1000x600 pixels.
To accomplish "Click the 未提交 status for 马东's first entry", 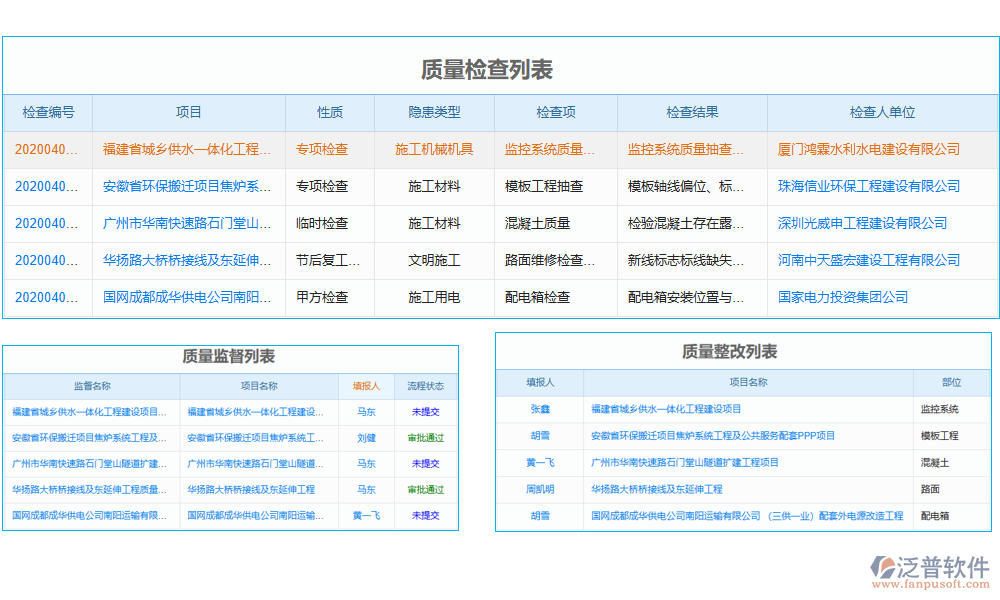I will click(426, 411).
